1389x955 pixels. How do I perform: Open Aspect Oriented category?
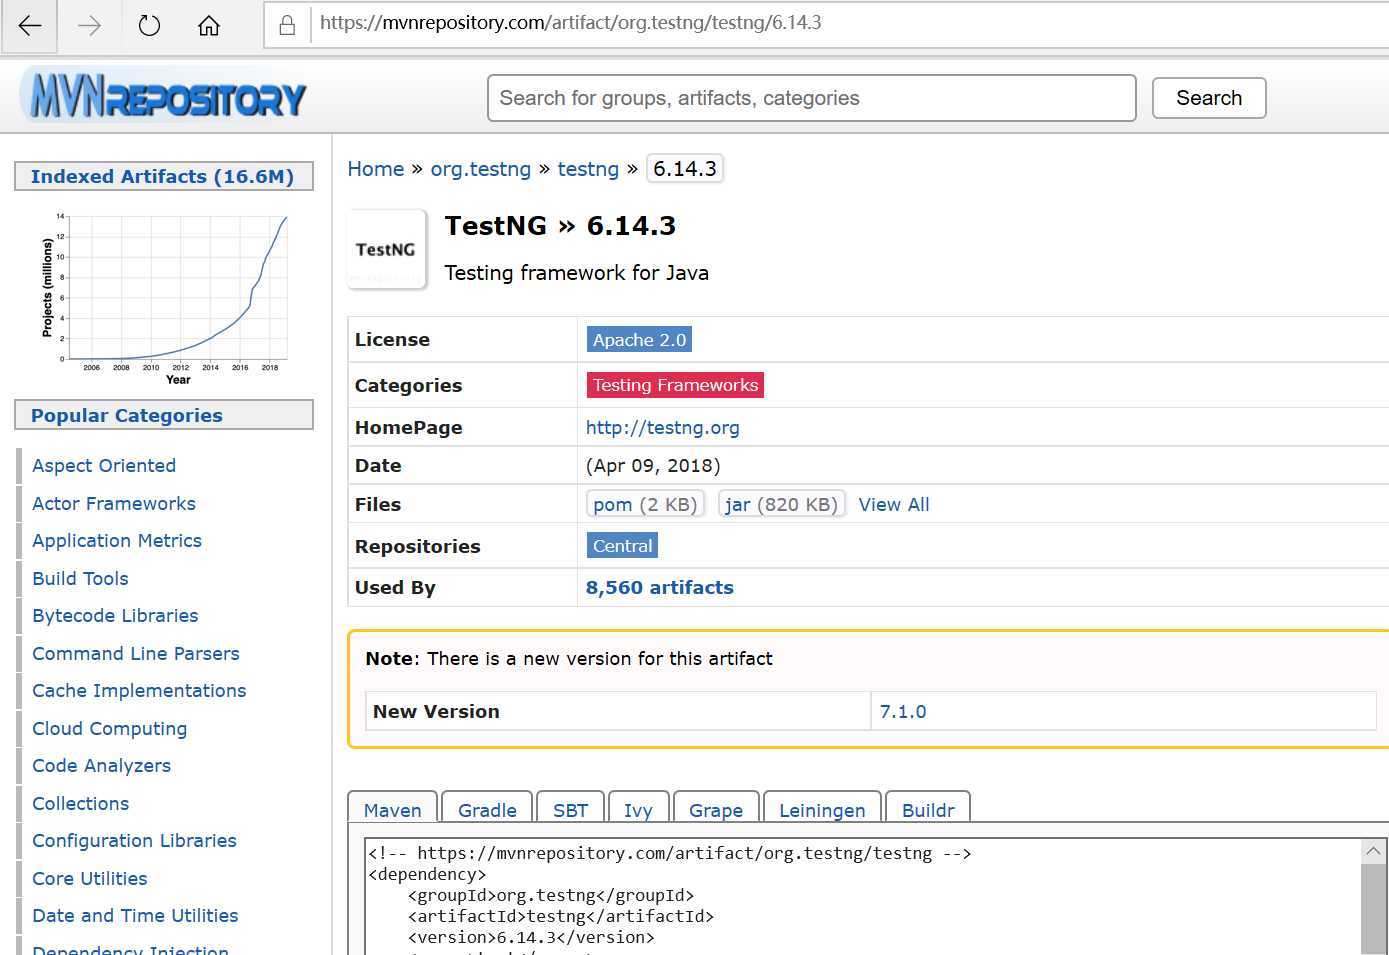click(x=104, y=466)
